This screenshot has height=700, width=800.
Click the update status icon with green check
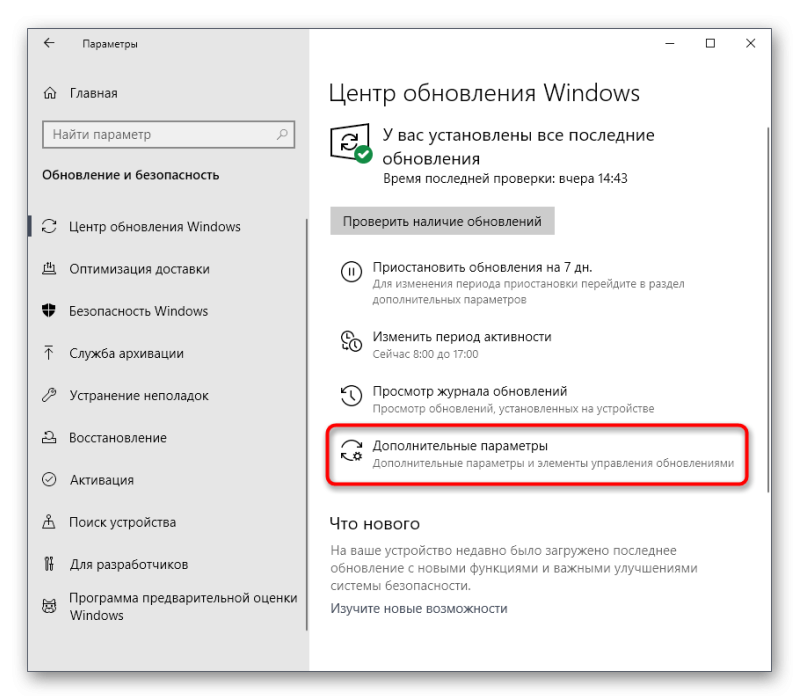click(x=351, y=143)
